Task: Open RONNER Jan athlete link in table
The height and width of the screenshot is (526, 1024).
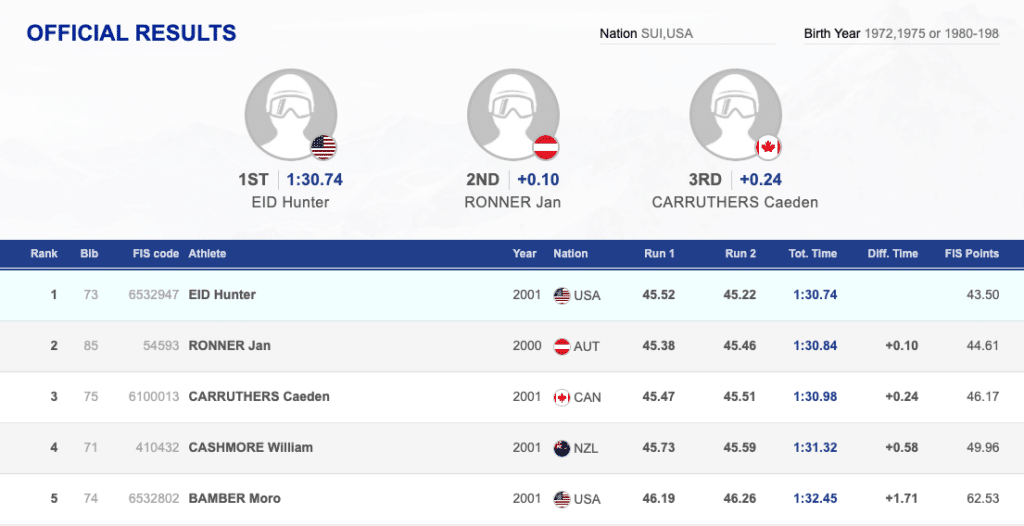Action: pos(230,346)
